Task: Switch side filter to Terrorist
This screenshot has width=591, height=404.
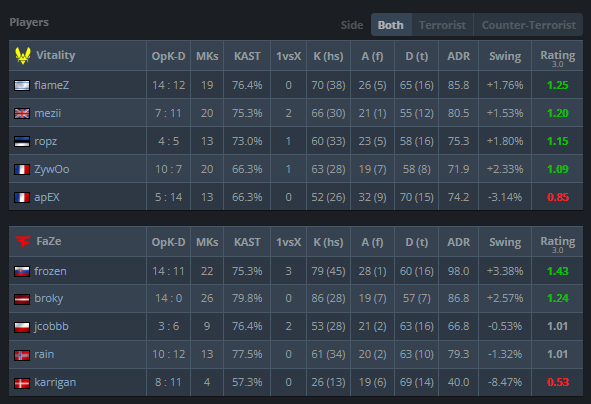Action: [x=442, y=25]
